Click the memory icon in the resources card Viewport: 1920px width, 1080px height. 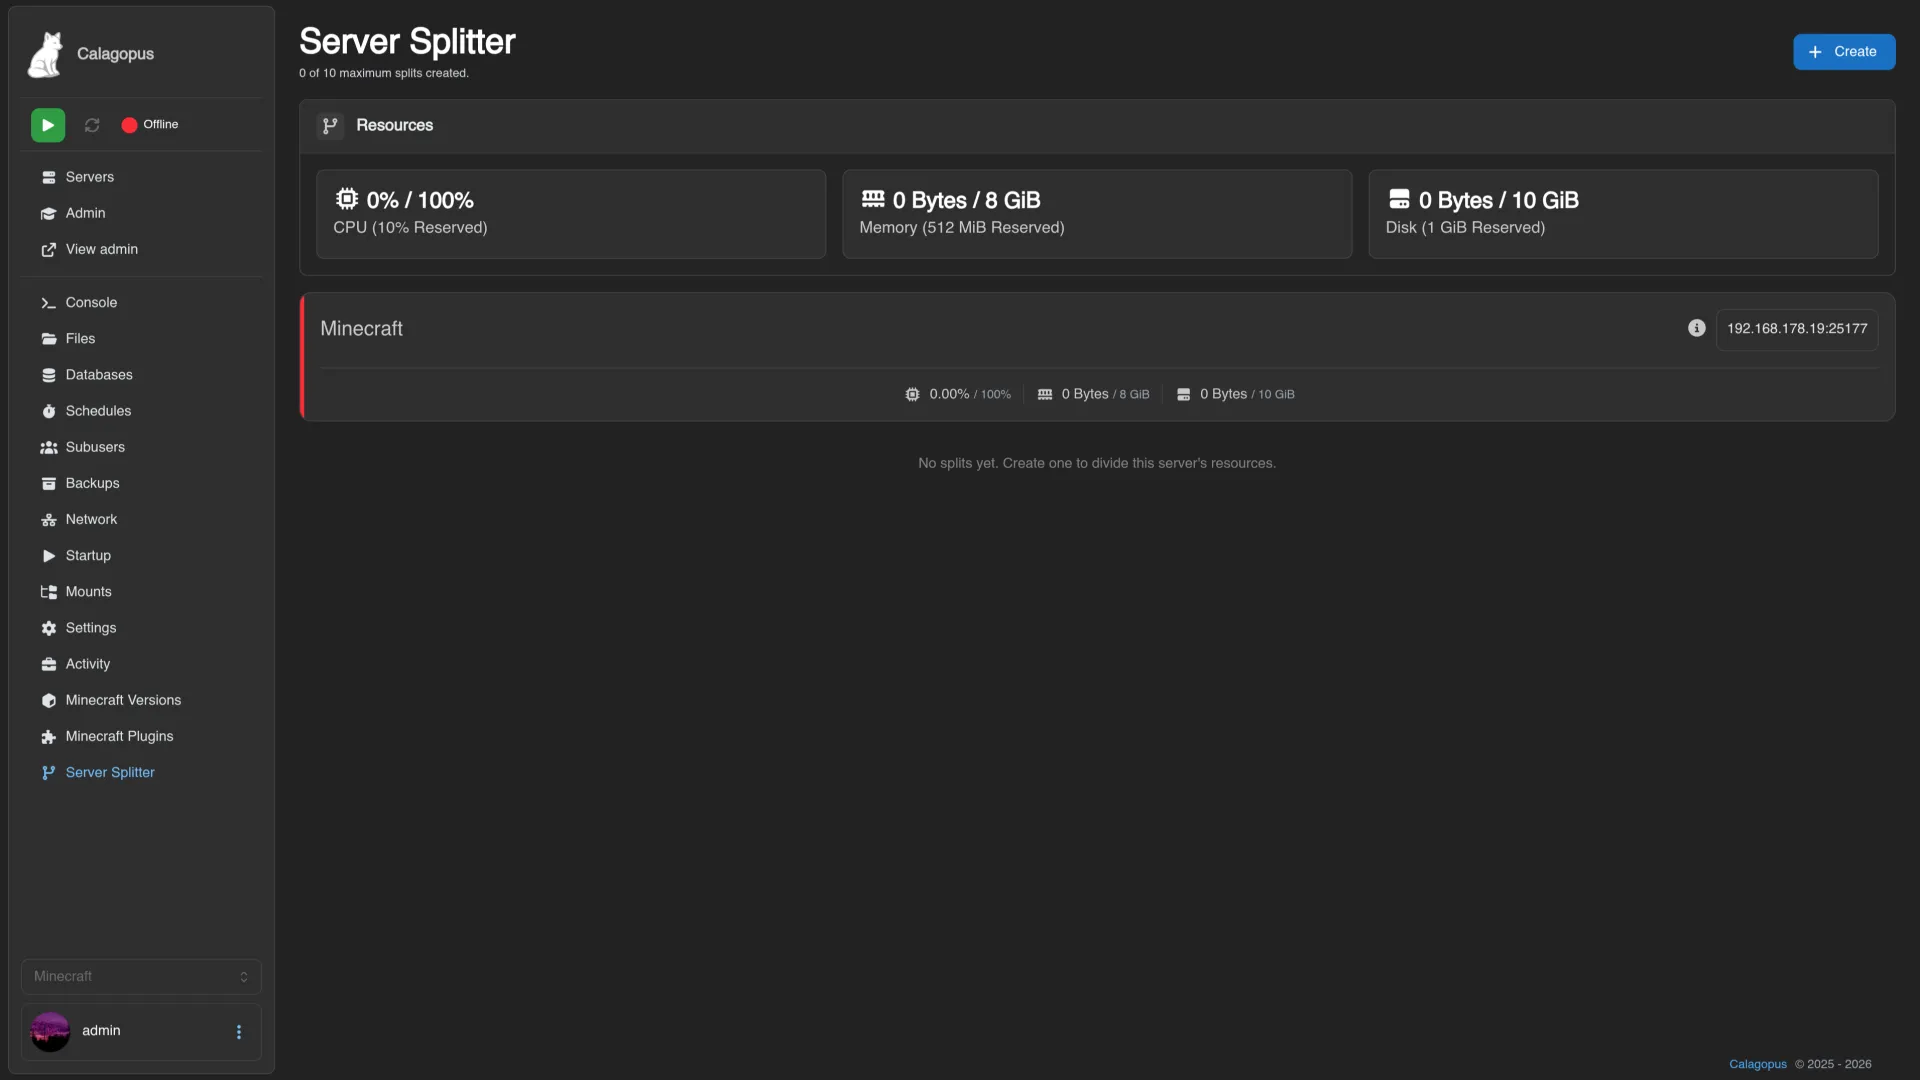(873, 199)
